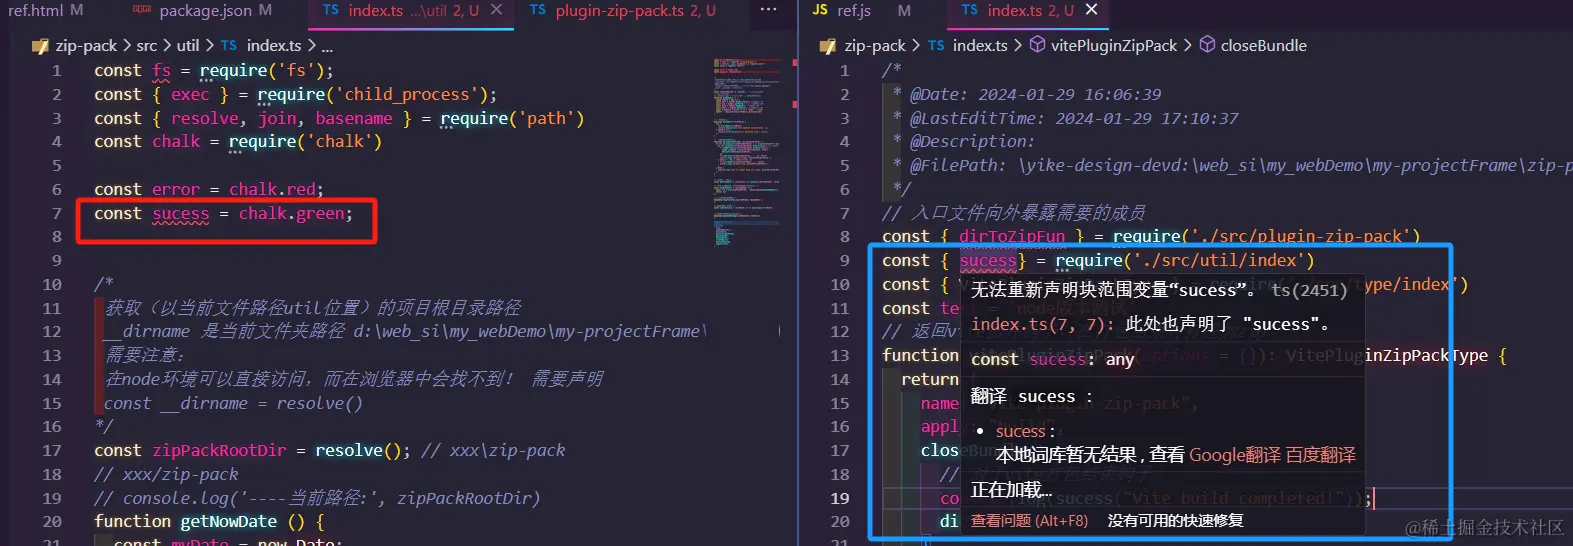Switch to the package.json tab

point(202,11)
